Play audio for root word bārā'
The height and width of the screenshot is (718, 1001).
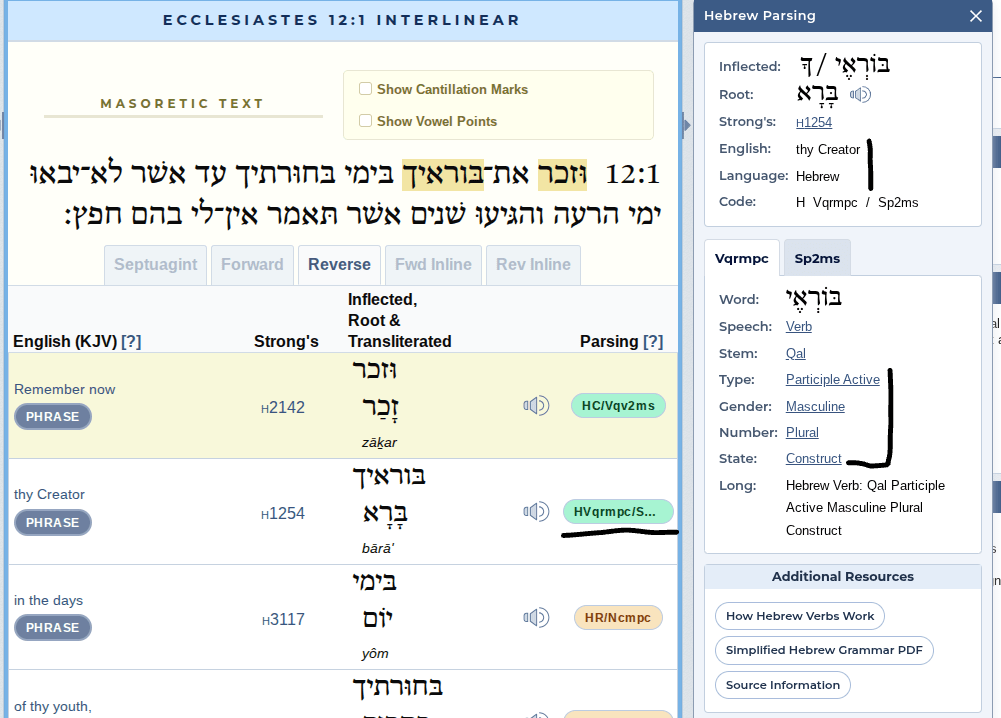click(x=536, y=512)
